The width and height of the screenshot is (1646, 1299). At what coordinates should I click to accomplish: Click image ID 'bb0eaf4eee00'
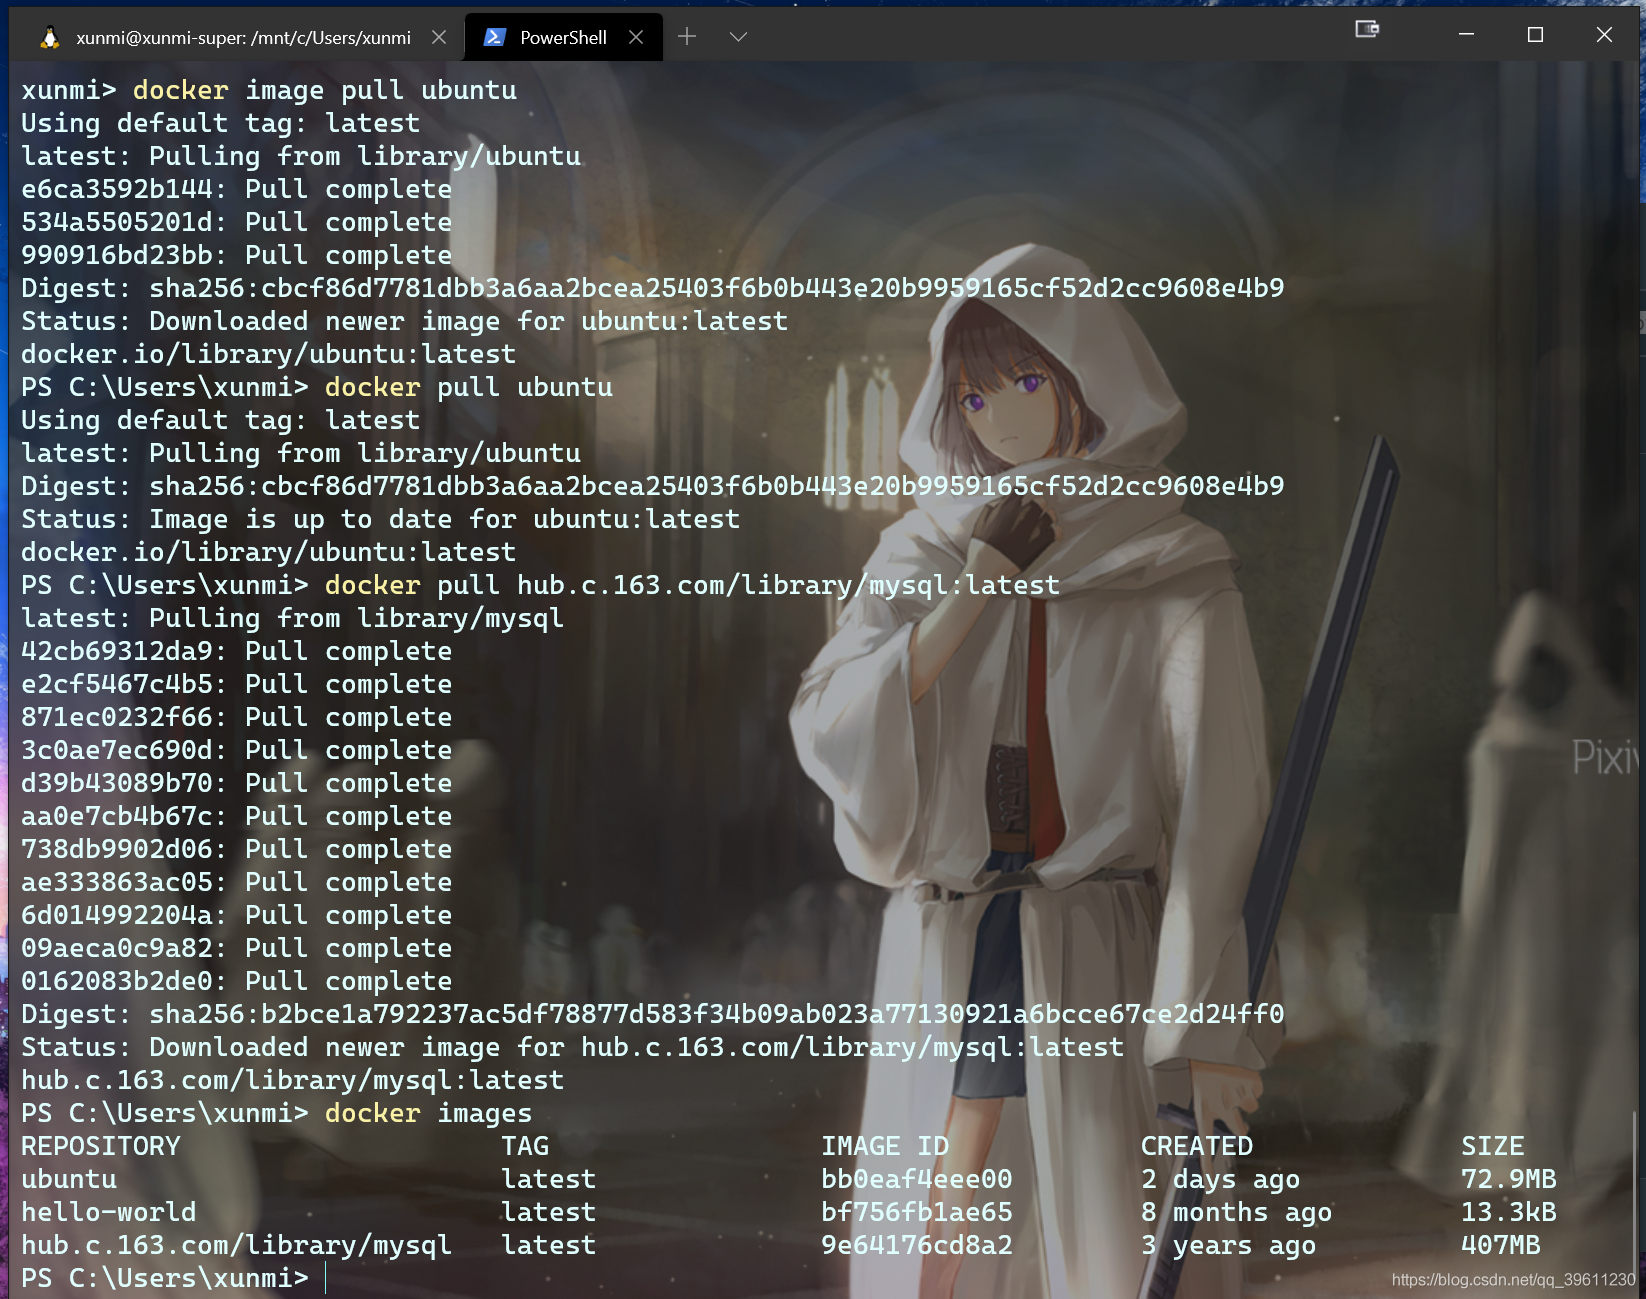point(917,1179)
